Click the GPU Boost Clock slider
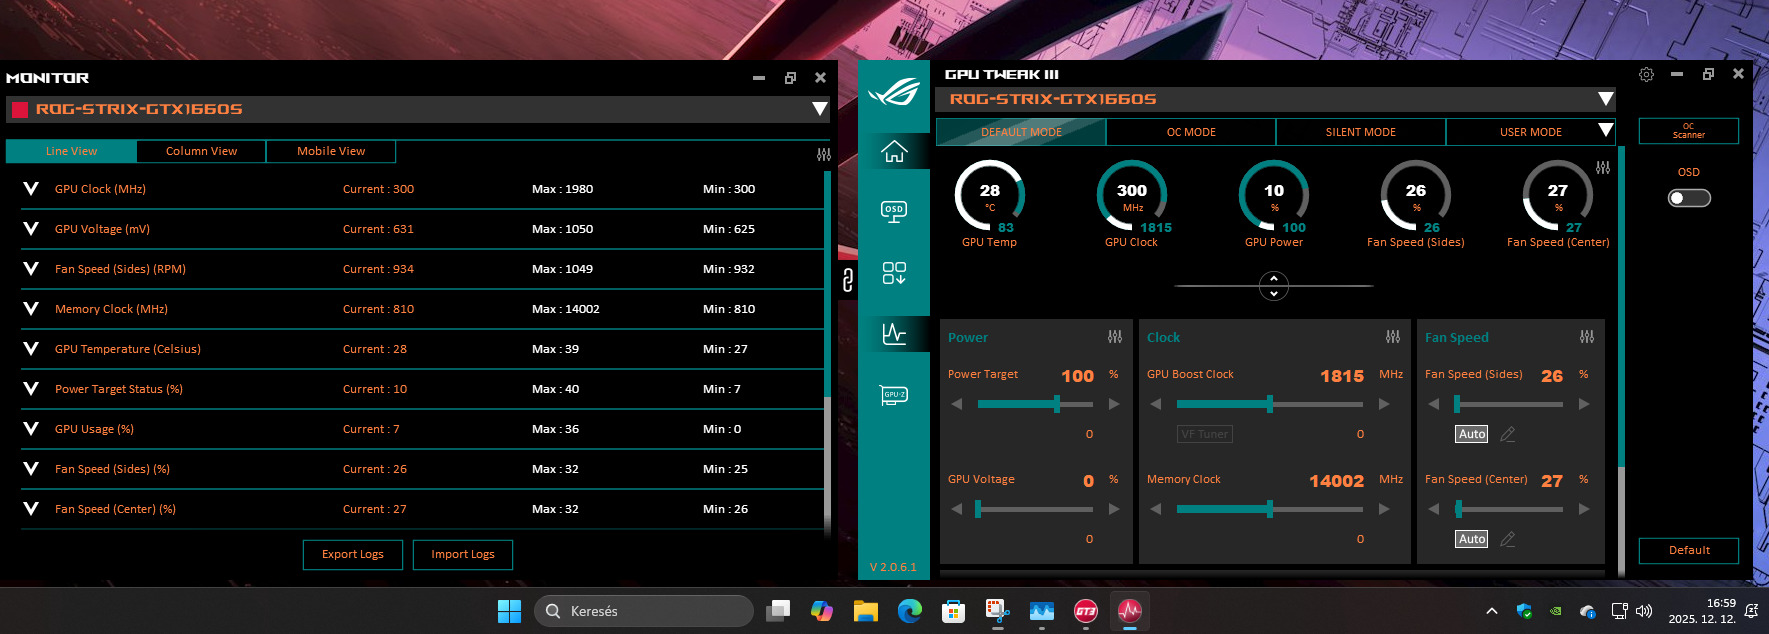This screenshot has width=1769, height=634. (x=1270, y=404)
